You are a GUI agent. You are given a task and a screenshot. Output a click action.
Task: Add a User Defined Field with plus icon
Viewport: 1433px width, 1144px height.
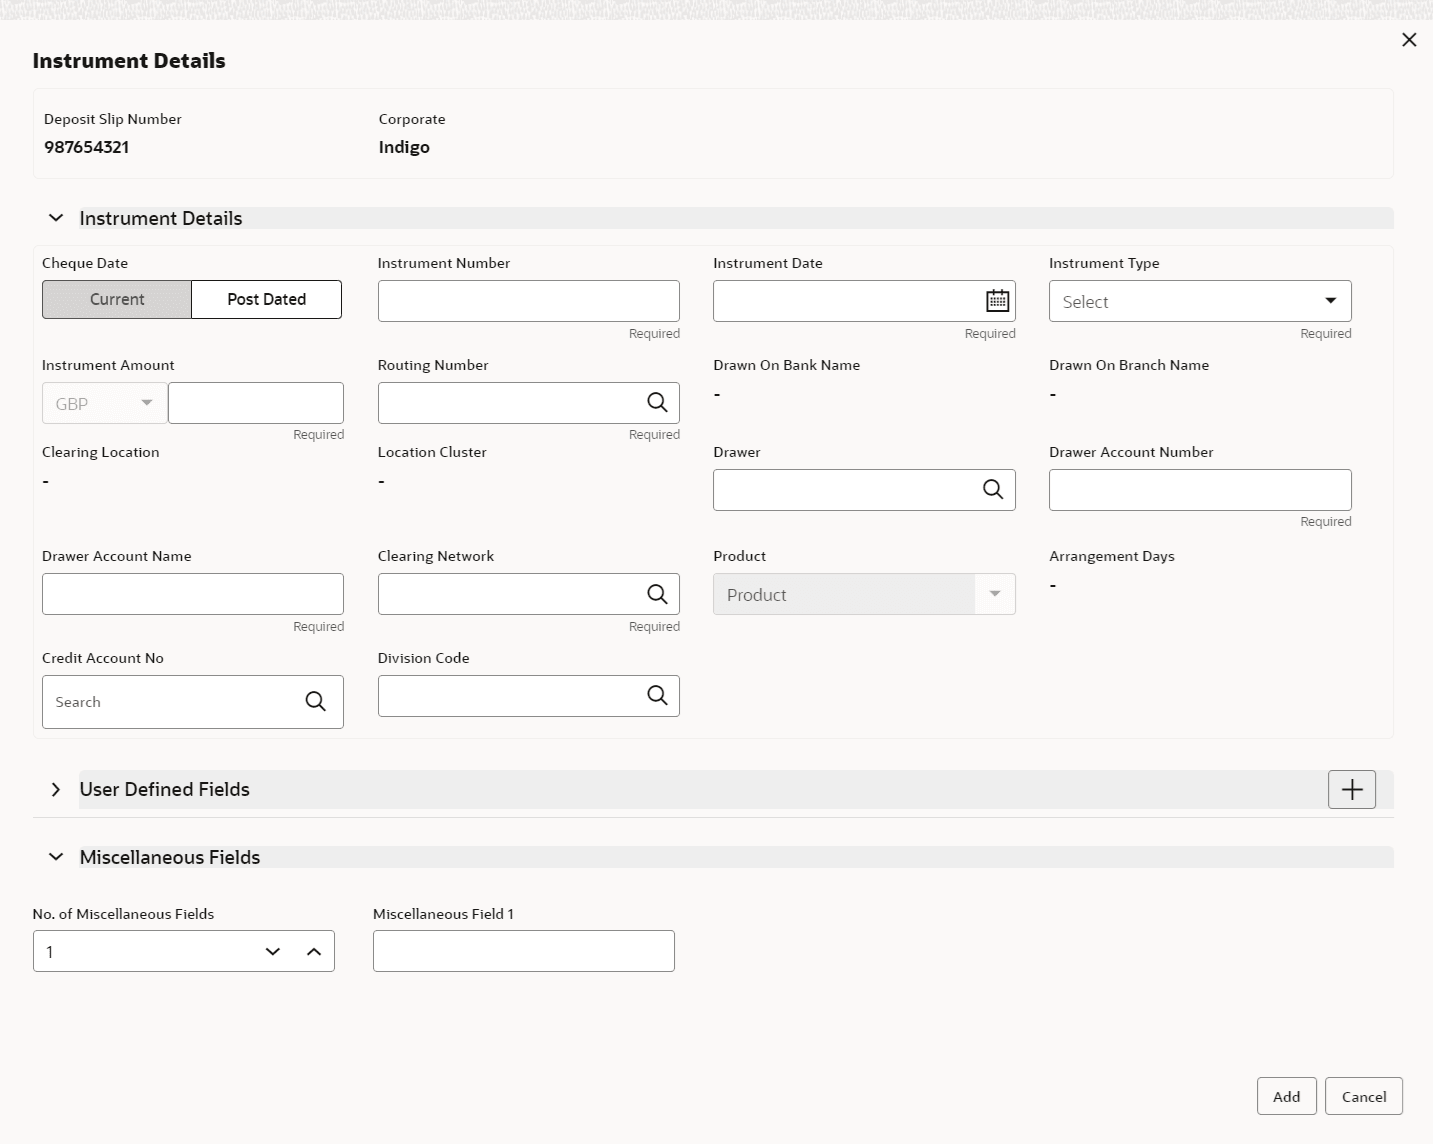1351,789
